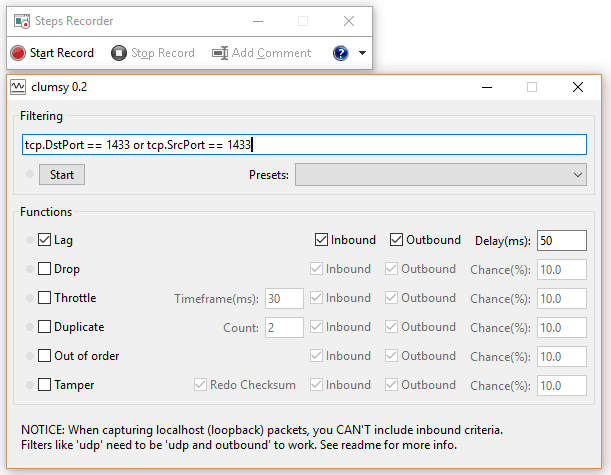Enable the Tamper function checkbox
Screen dimensions: 611x475
point(44,385)
